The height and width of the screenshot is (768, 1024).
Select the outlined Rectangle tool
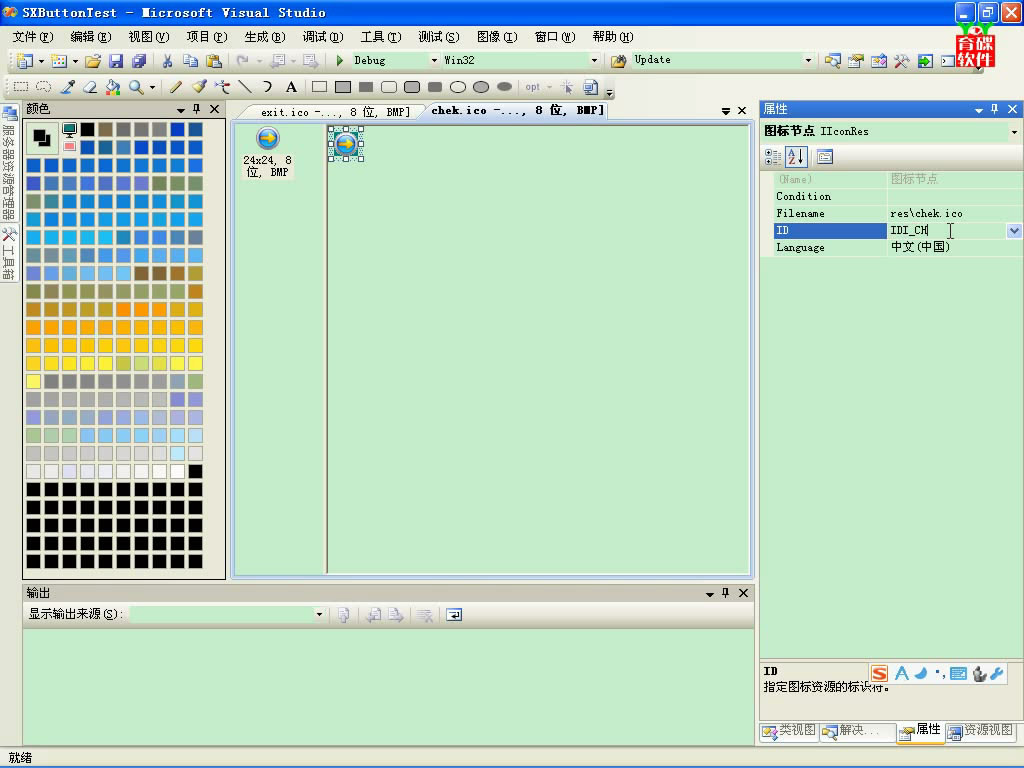(319, 87)
